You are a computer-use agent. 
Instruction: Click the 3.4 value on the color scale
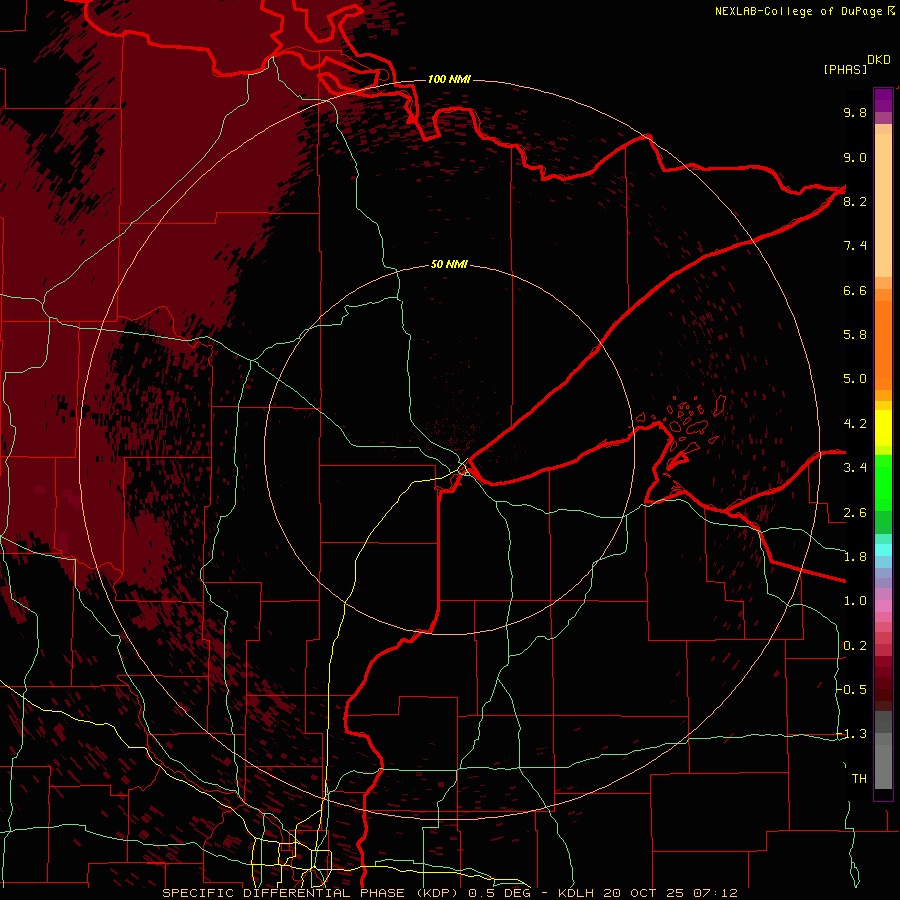click(x=855, y=468)
